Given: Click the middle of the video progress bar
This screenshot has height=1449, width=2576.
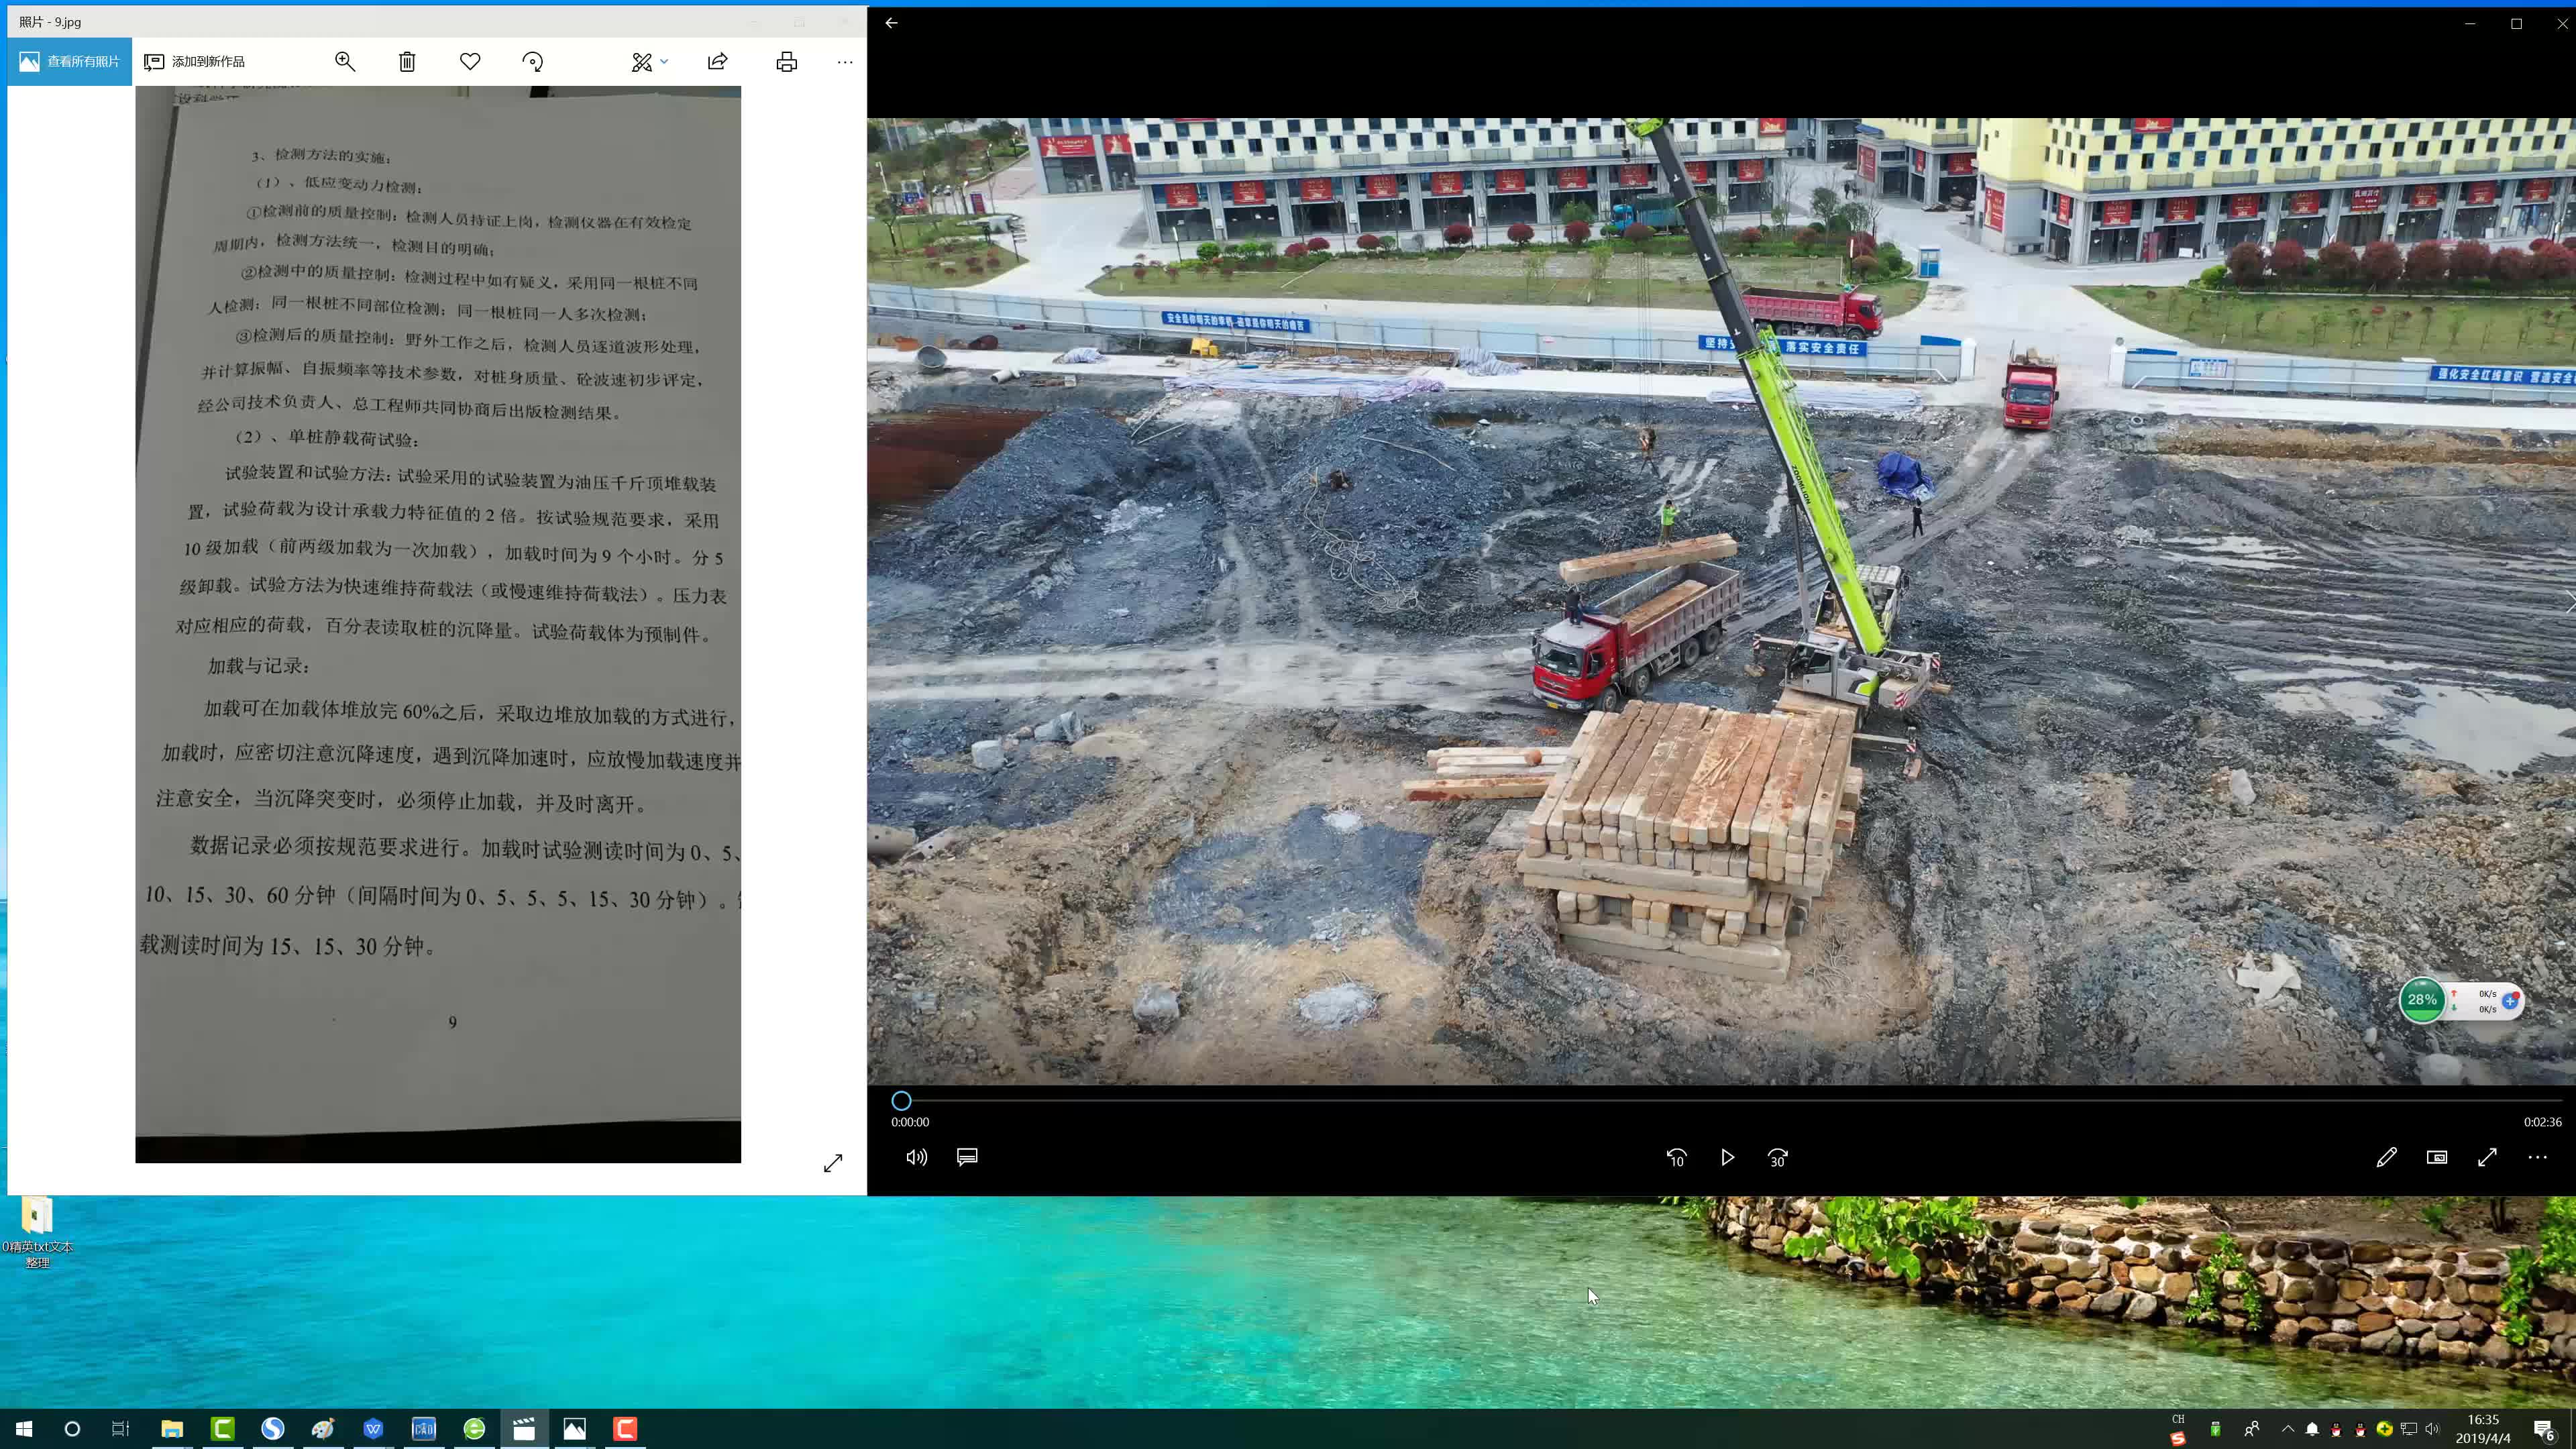Looking at the screenshot, I should 1726,1100.
